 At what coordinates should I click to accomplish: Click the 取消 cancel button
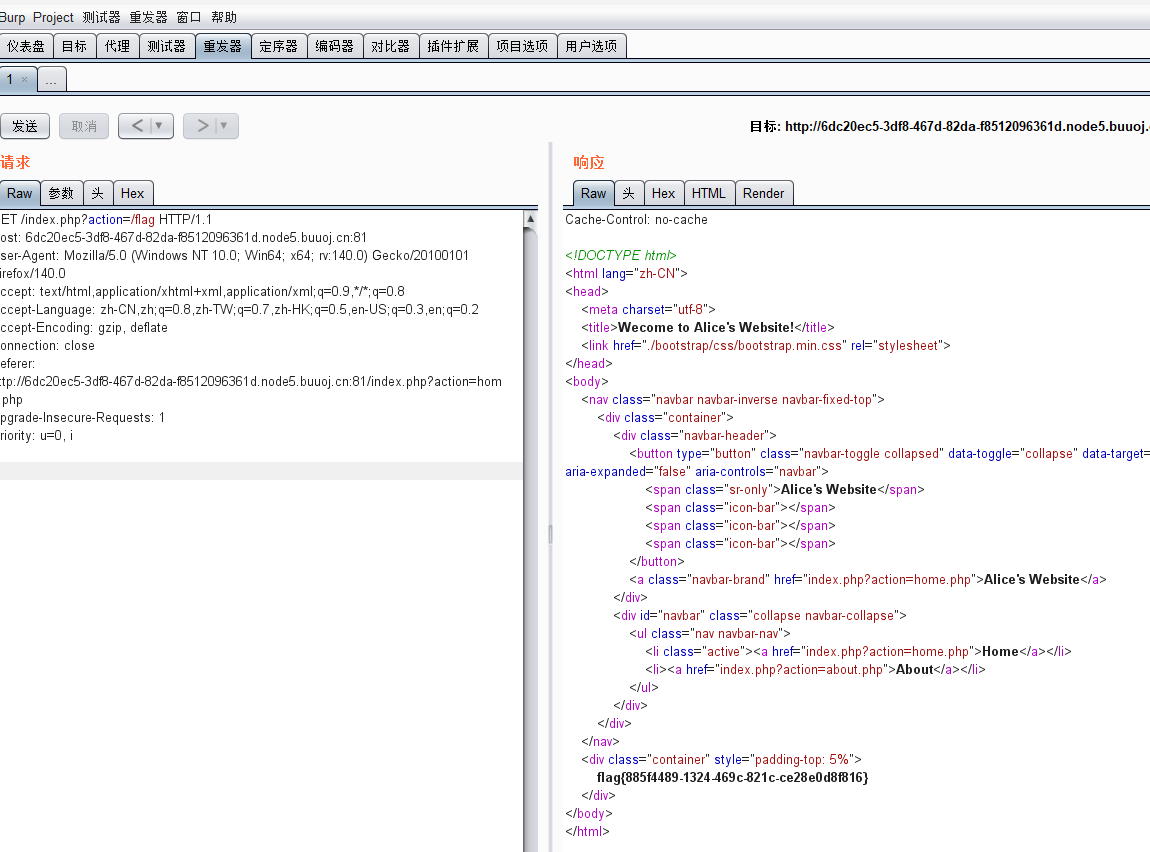[84, 126]
